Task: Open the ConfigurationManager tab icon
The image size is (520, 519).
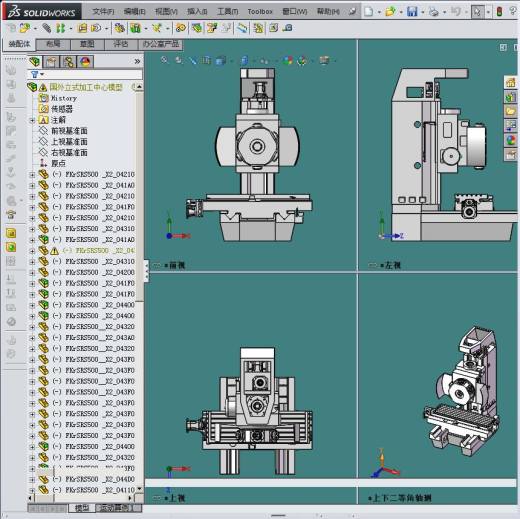Action: click(x=69, y=62)
